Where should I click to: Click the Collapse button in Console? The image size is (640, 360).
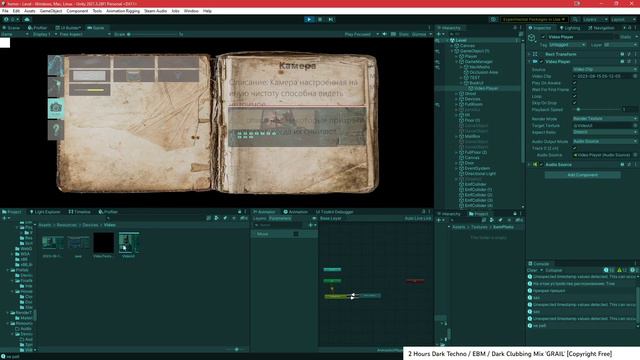click(x=553, y=270)
